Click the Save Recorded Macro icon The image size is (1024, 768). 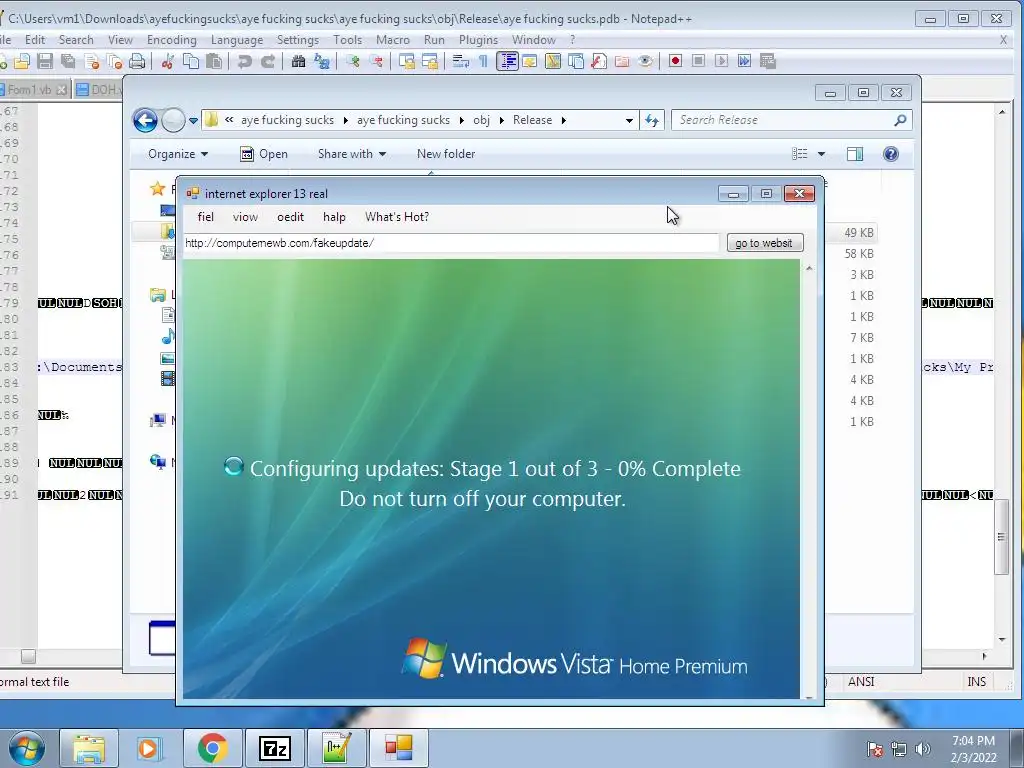[x=768, y=61]
